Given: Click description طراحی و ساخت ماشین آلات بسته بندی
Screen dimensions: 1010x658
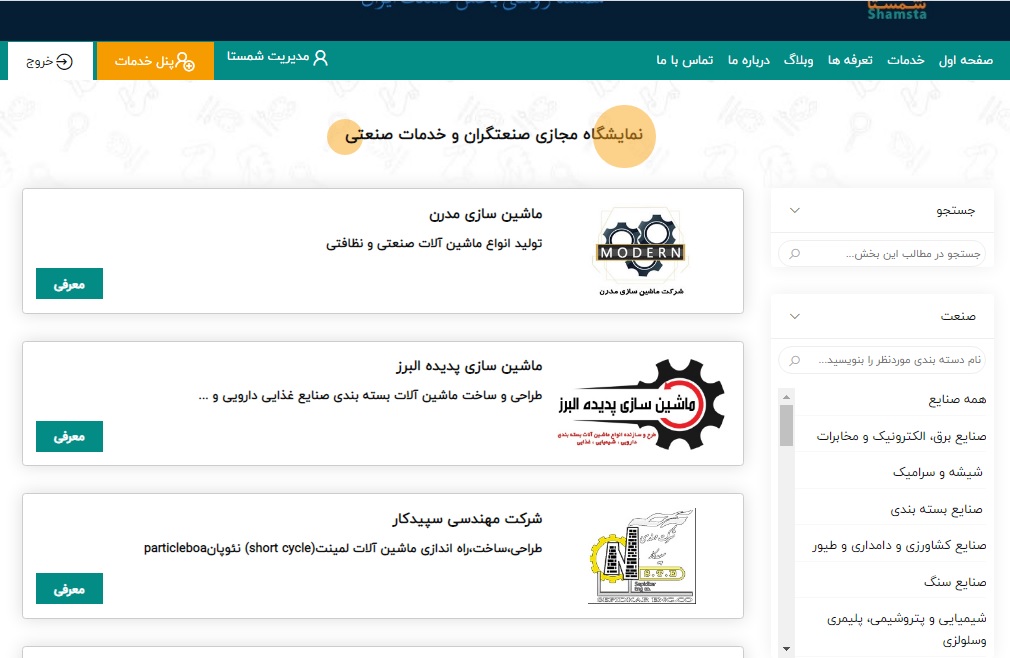Looking at the screenshot, I should click(370, 395).
